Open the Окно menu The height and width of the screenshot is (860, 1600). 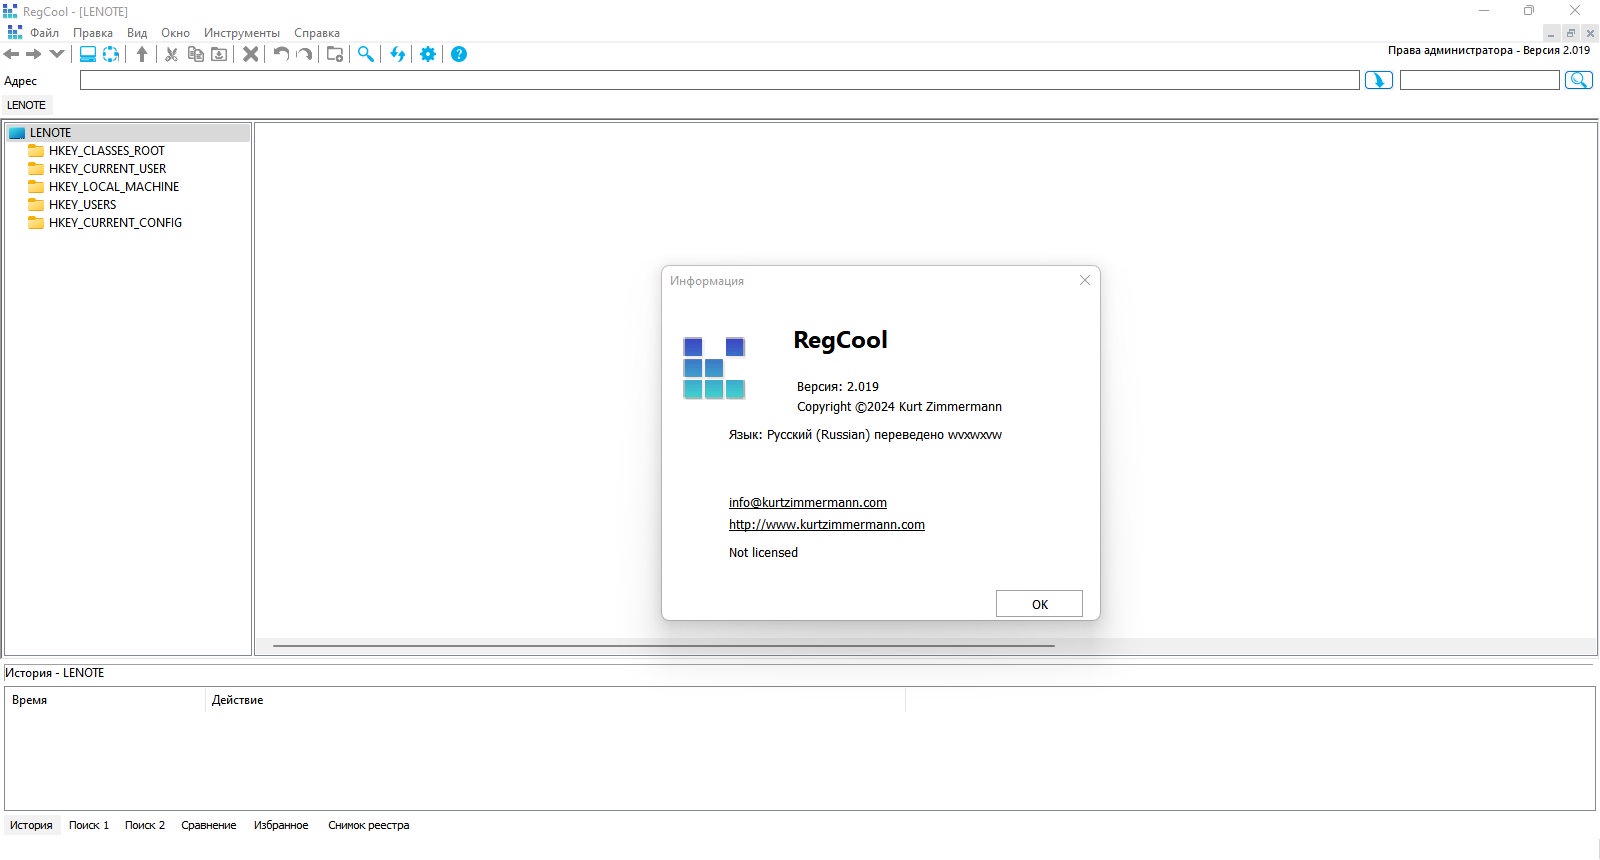point(175,33)
